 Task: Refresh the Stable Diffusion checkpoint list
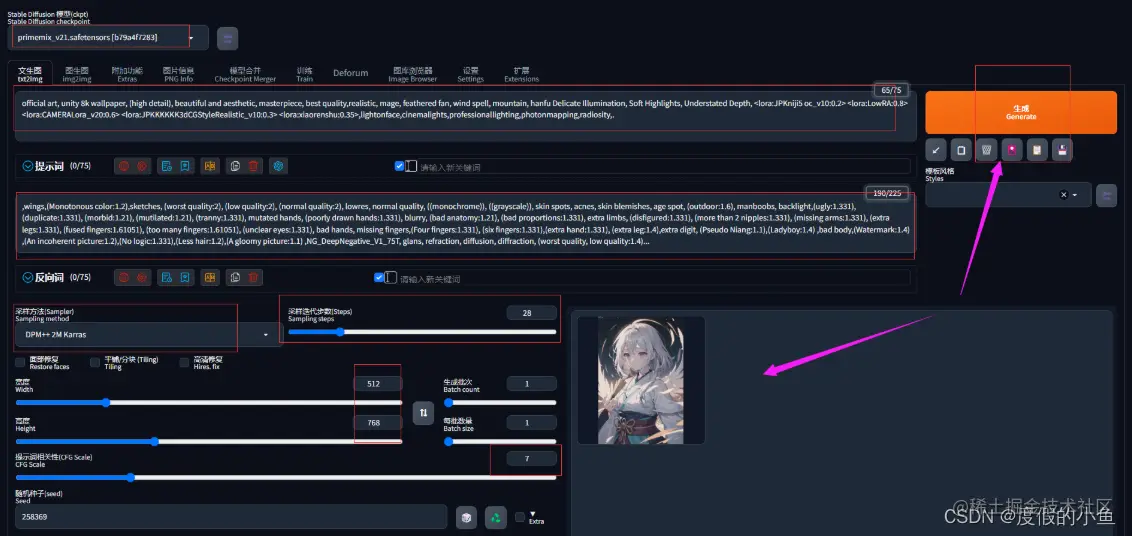coord(227,39)
